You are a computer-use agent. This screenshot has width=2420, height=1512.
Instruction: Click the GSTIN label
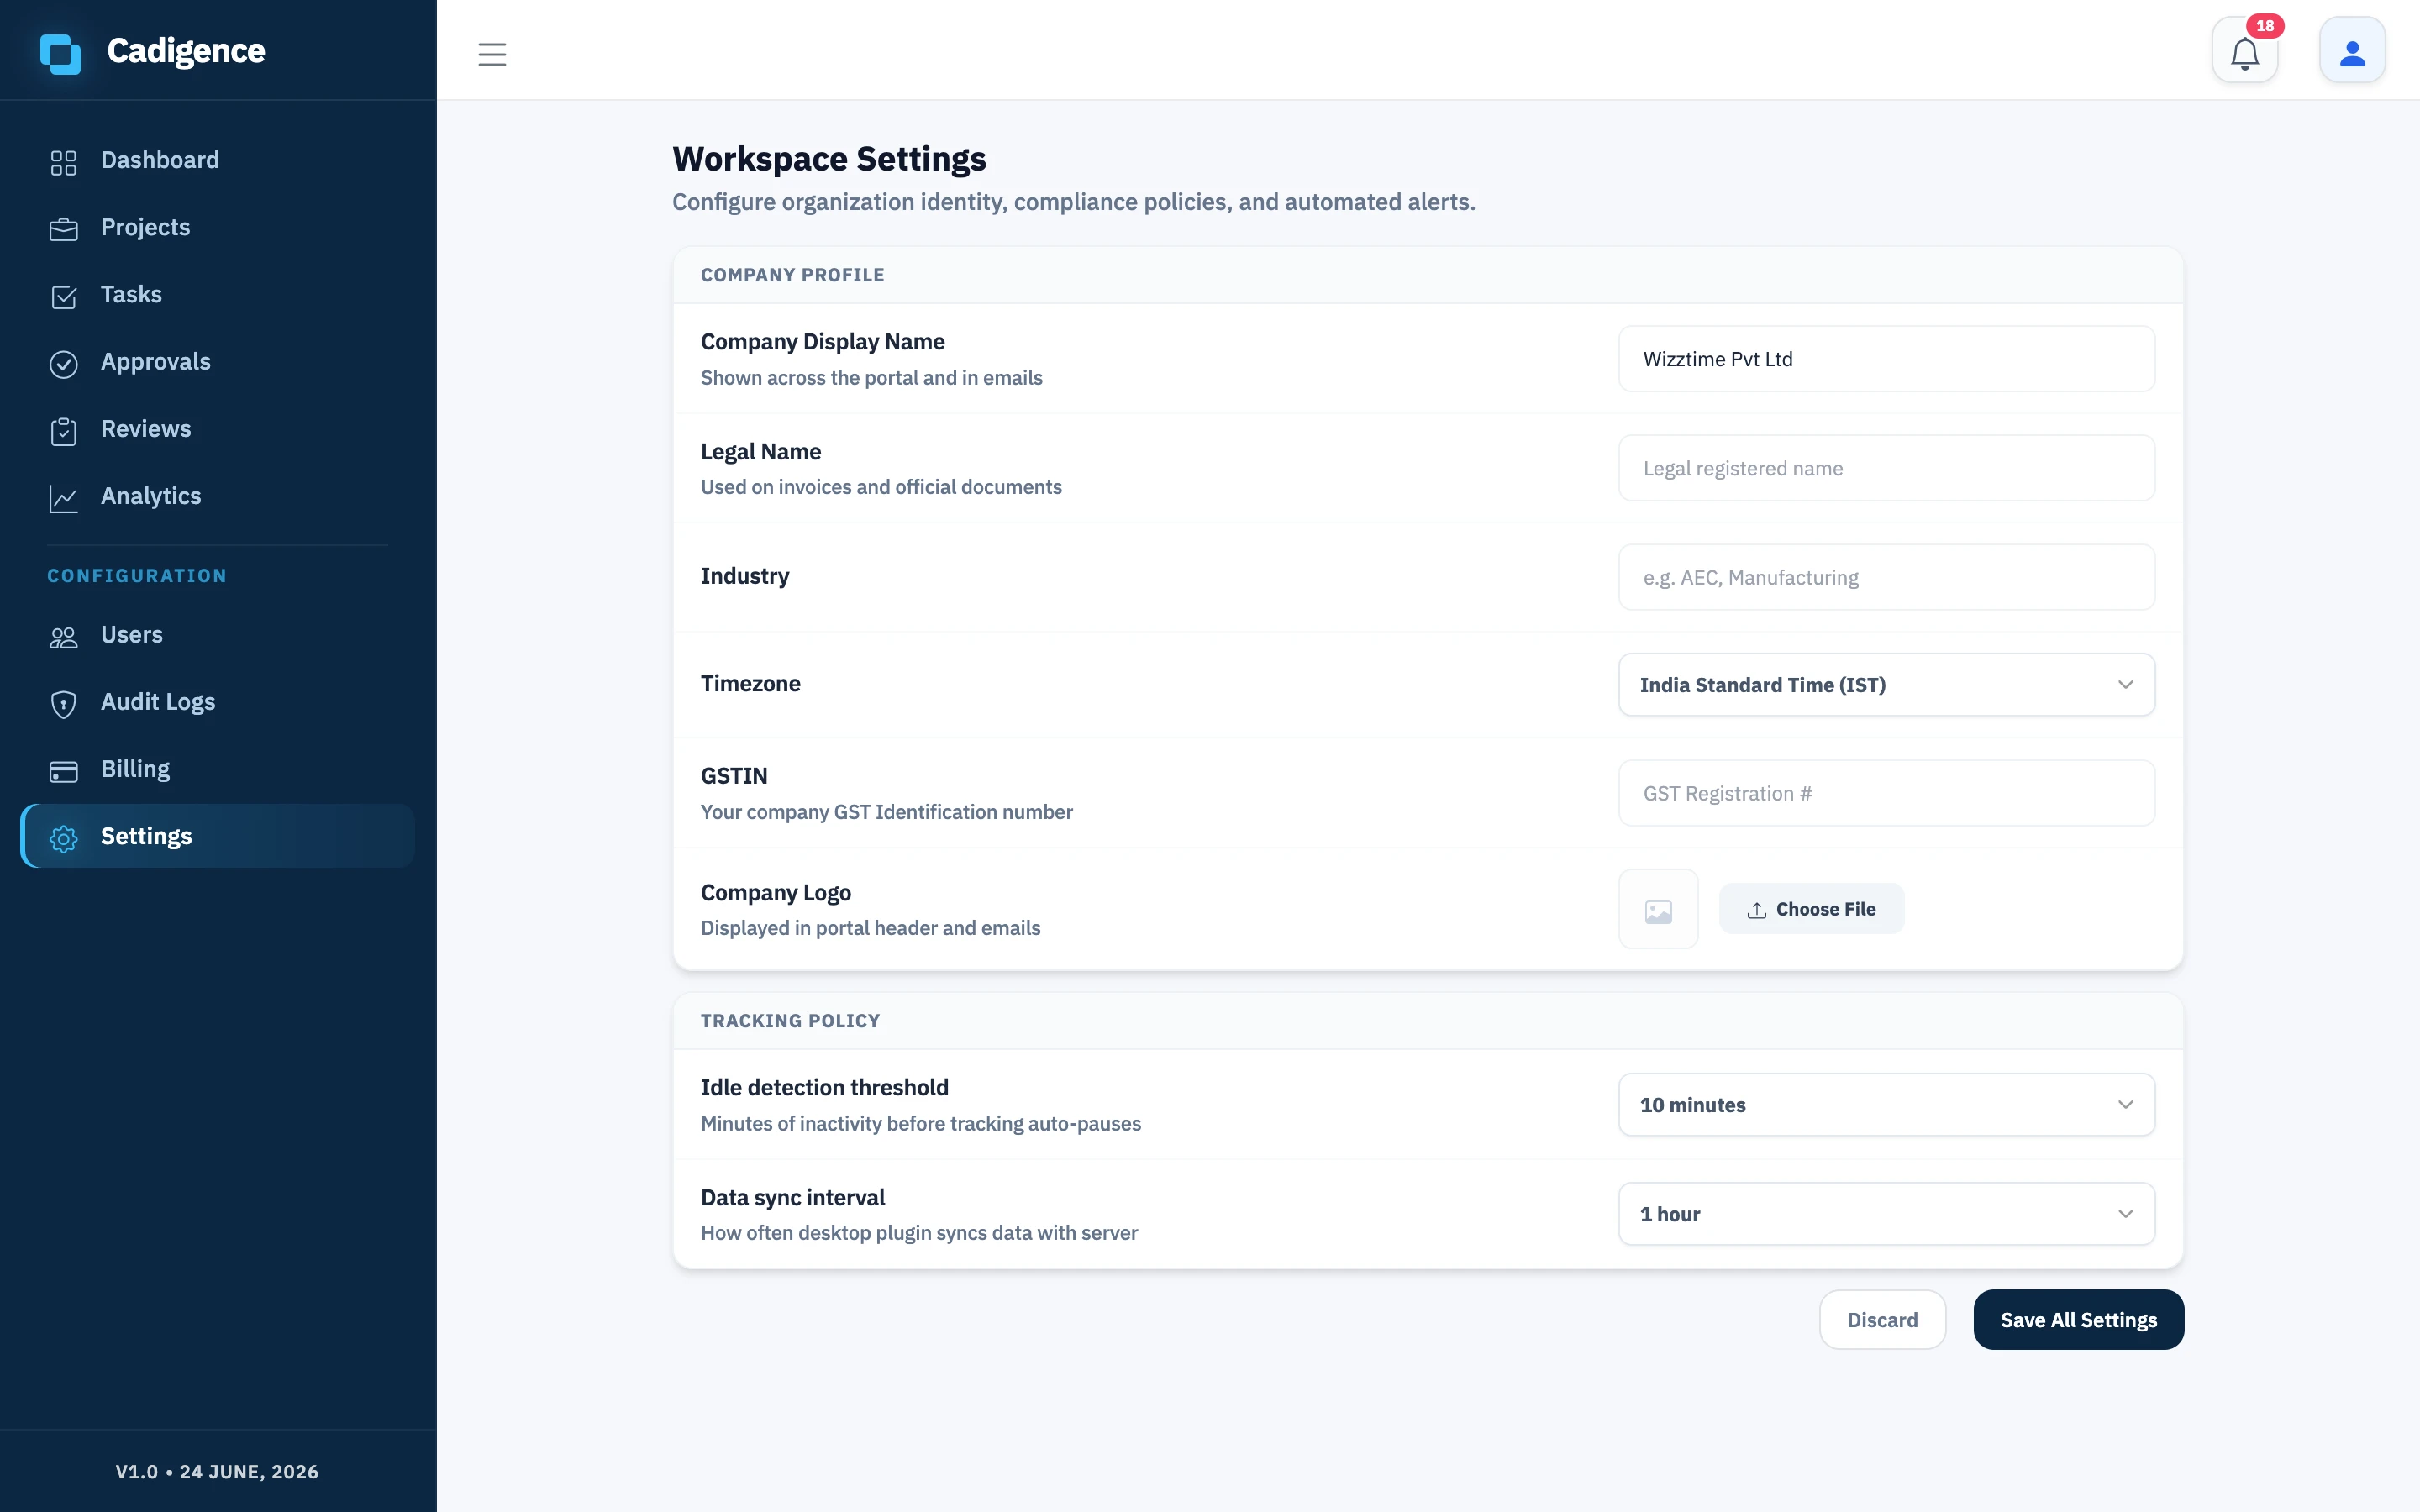pos(734,776)
